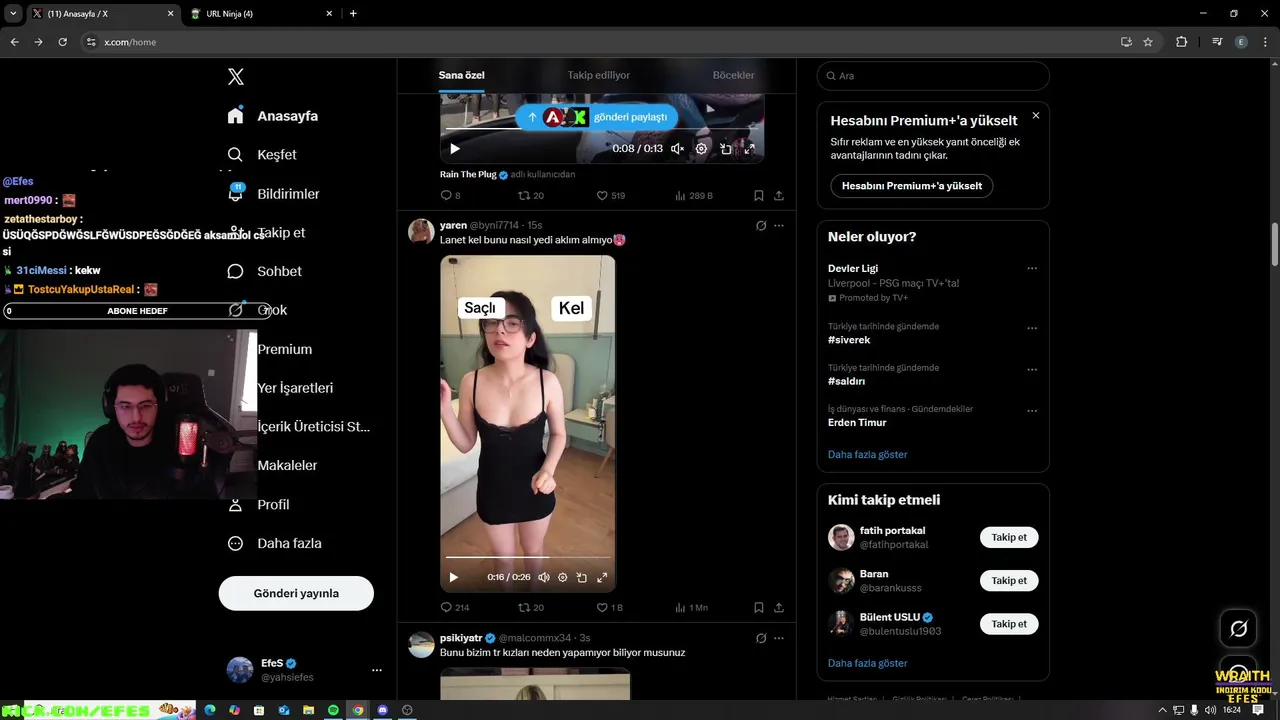Open more options on psikiyatr's post
The height and width of the screenshot is (720, 1280).
tap(779, 638)
